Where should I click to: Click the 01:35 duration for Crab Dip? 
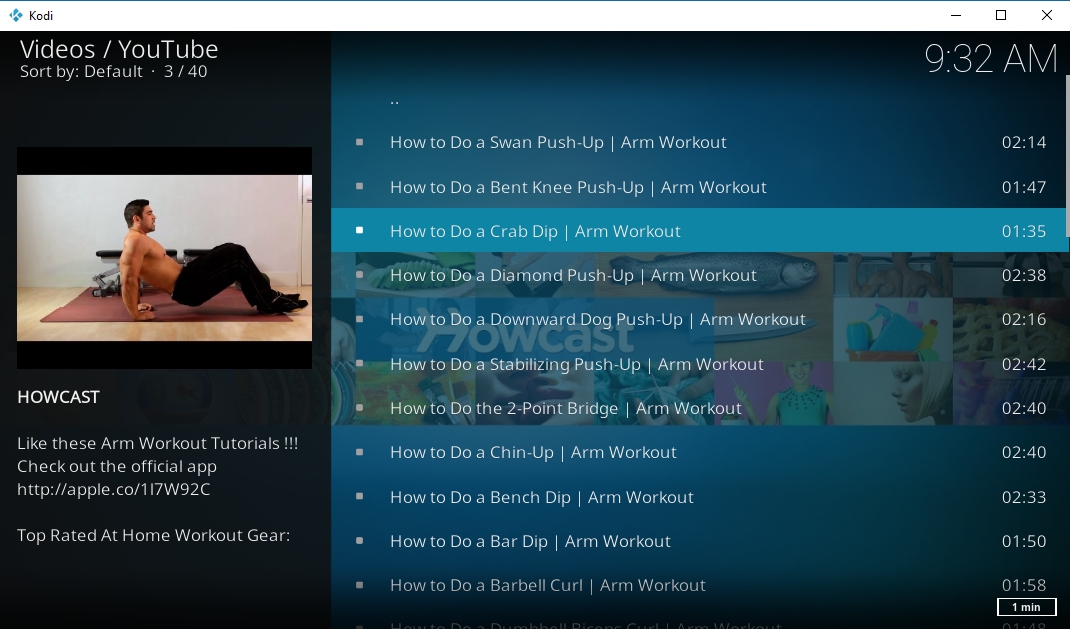point(1024,231)
